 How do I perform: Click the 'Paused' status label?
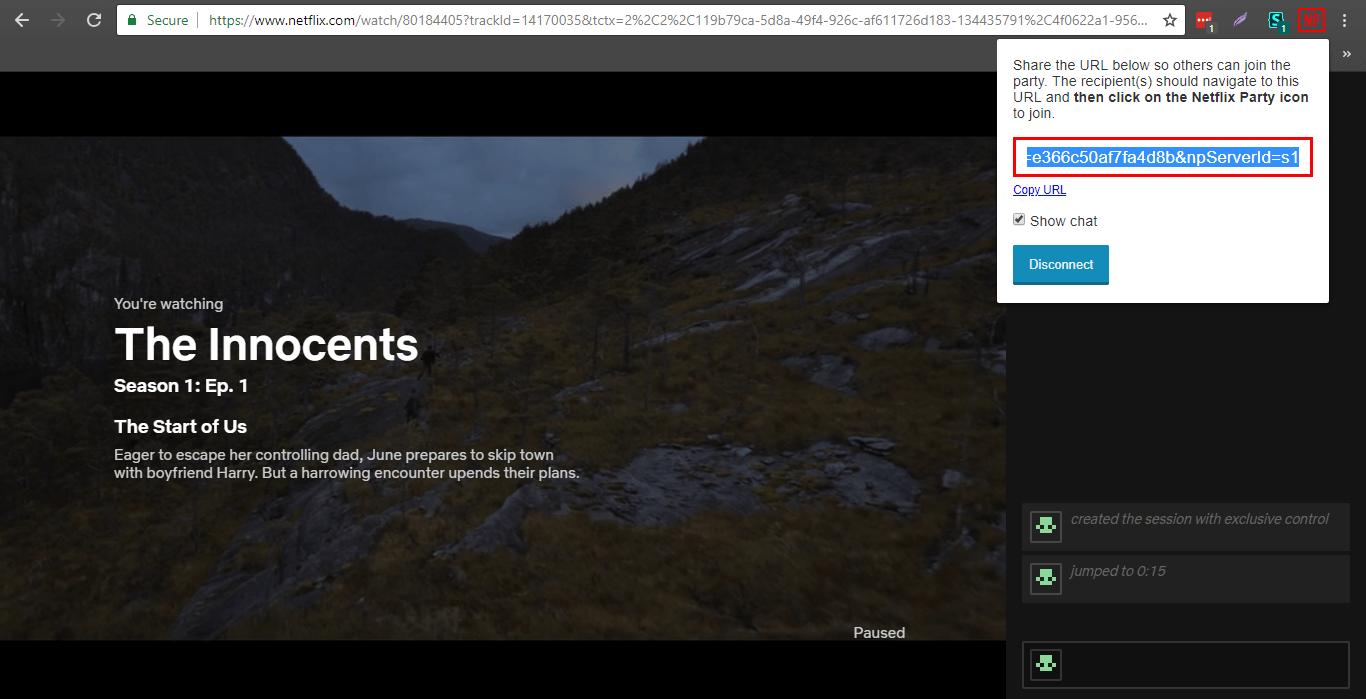pos(879,633)
